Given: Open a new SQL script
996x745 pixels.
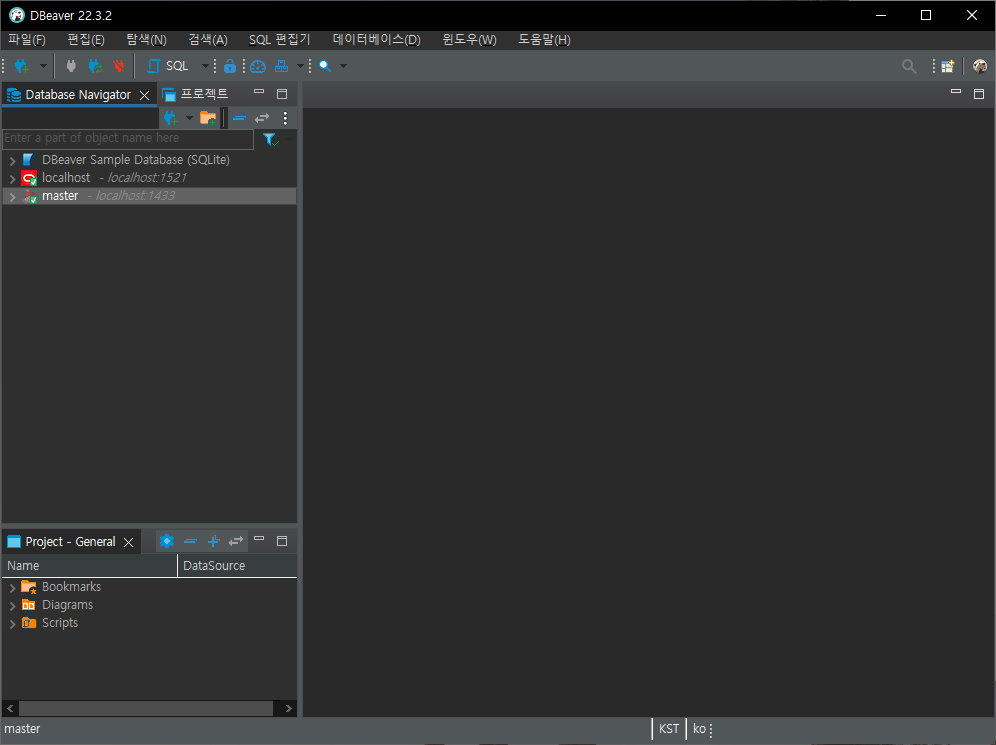Looking at the screenshot, I should coord(168,66).
